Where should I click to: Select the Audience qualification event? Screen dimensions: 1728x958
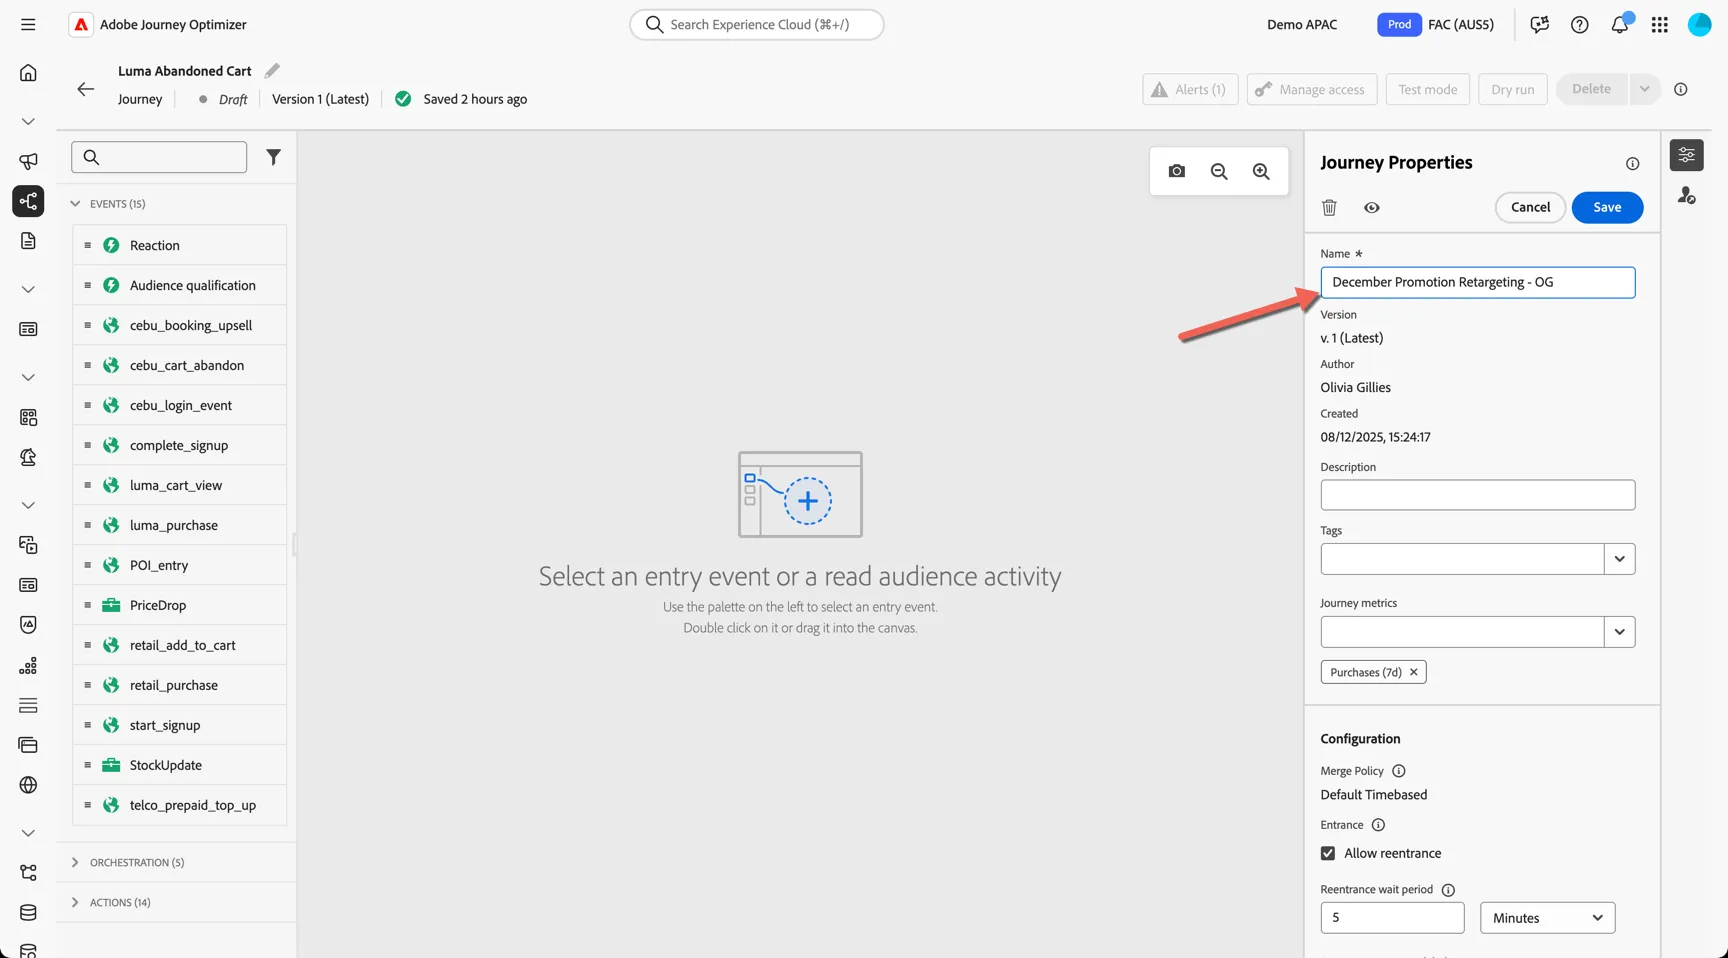[x=180, y=285]
